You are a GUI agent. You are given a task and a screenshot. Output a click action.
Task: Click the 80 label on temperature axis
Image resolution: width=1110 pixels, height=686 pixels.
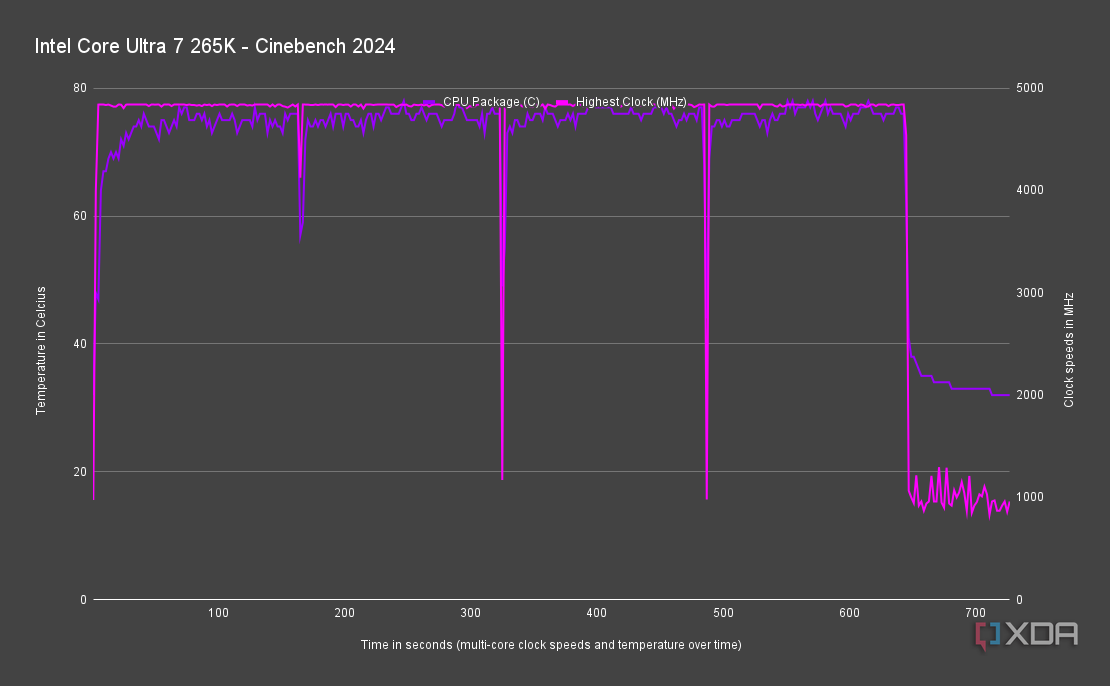(80, 88)
